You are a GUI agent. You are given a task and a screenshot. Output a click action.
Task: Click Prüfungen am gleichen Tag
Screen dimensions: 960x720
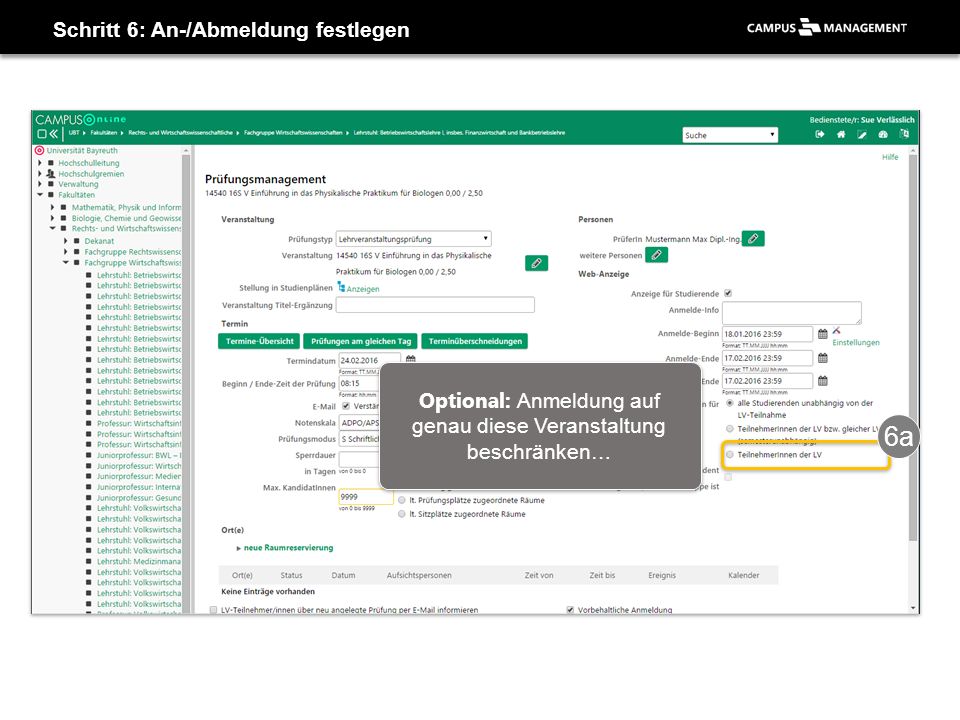pos(361,341)
